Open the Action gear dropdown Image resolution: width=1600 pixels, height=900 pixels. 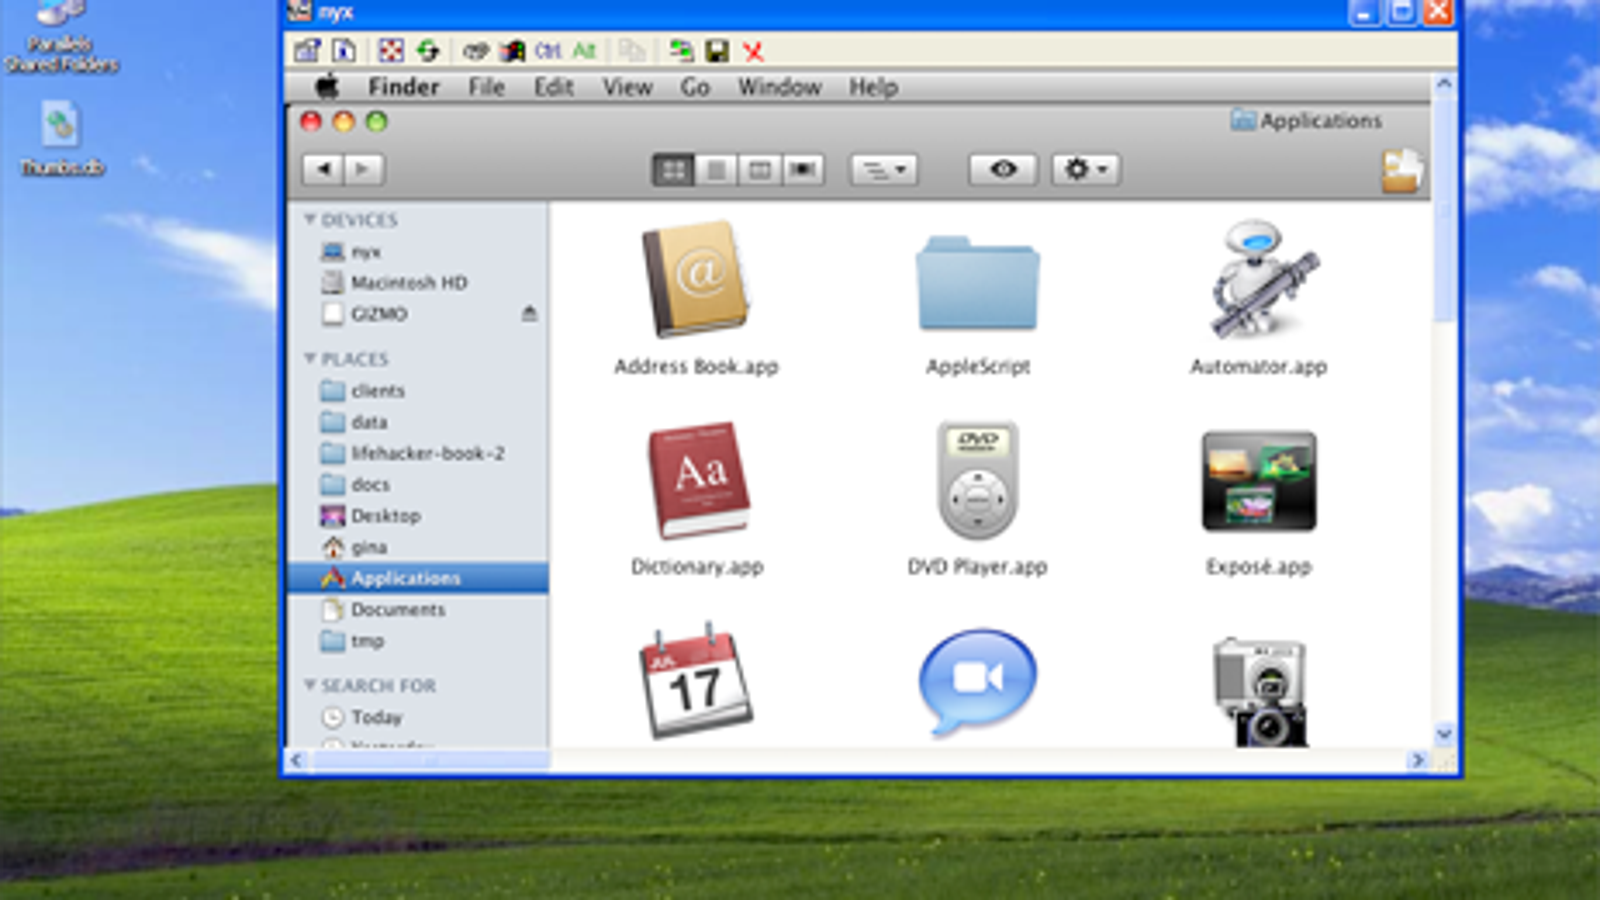click(1086, 169)
